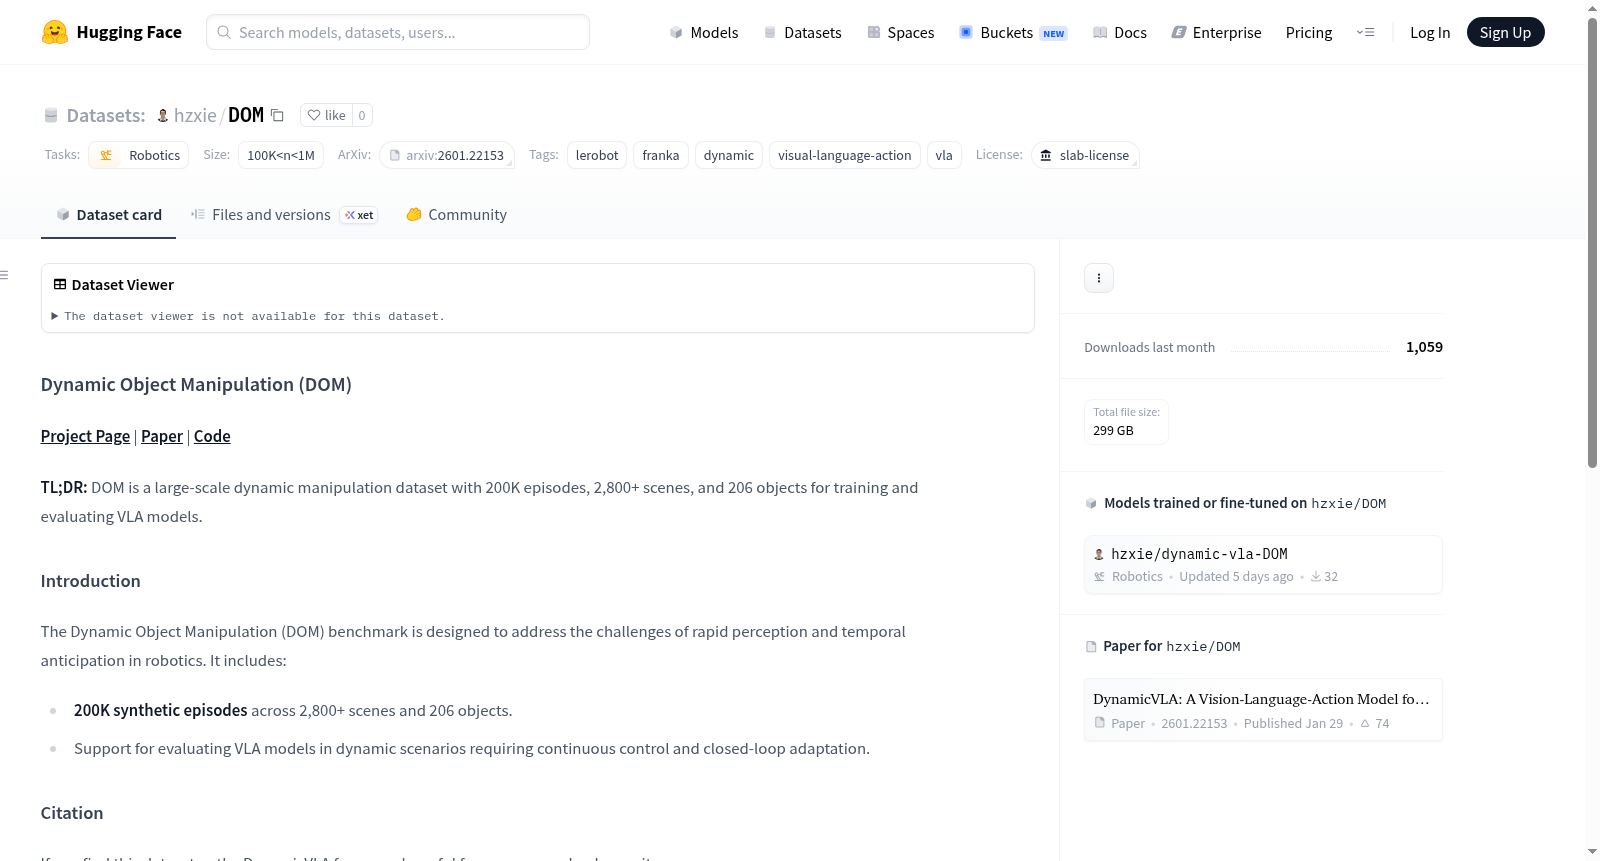Open the like count of 0

point(362,115)
